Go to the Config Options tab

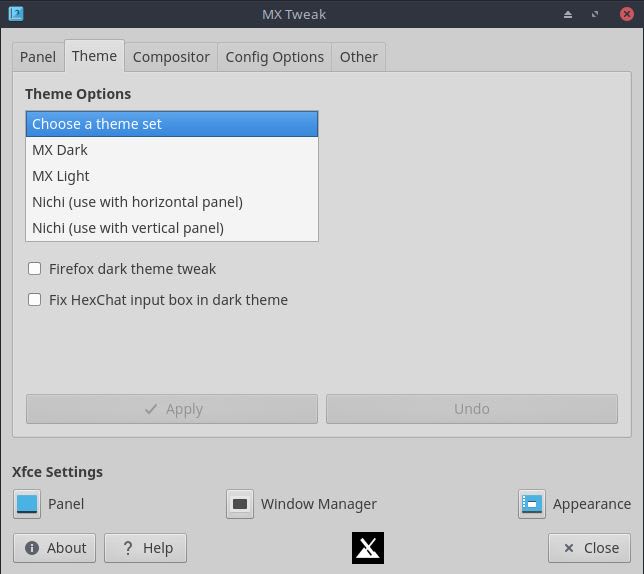(x=275, y=57)
